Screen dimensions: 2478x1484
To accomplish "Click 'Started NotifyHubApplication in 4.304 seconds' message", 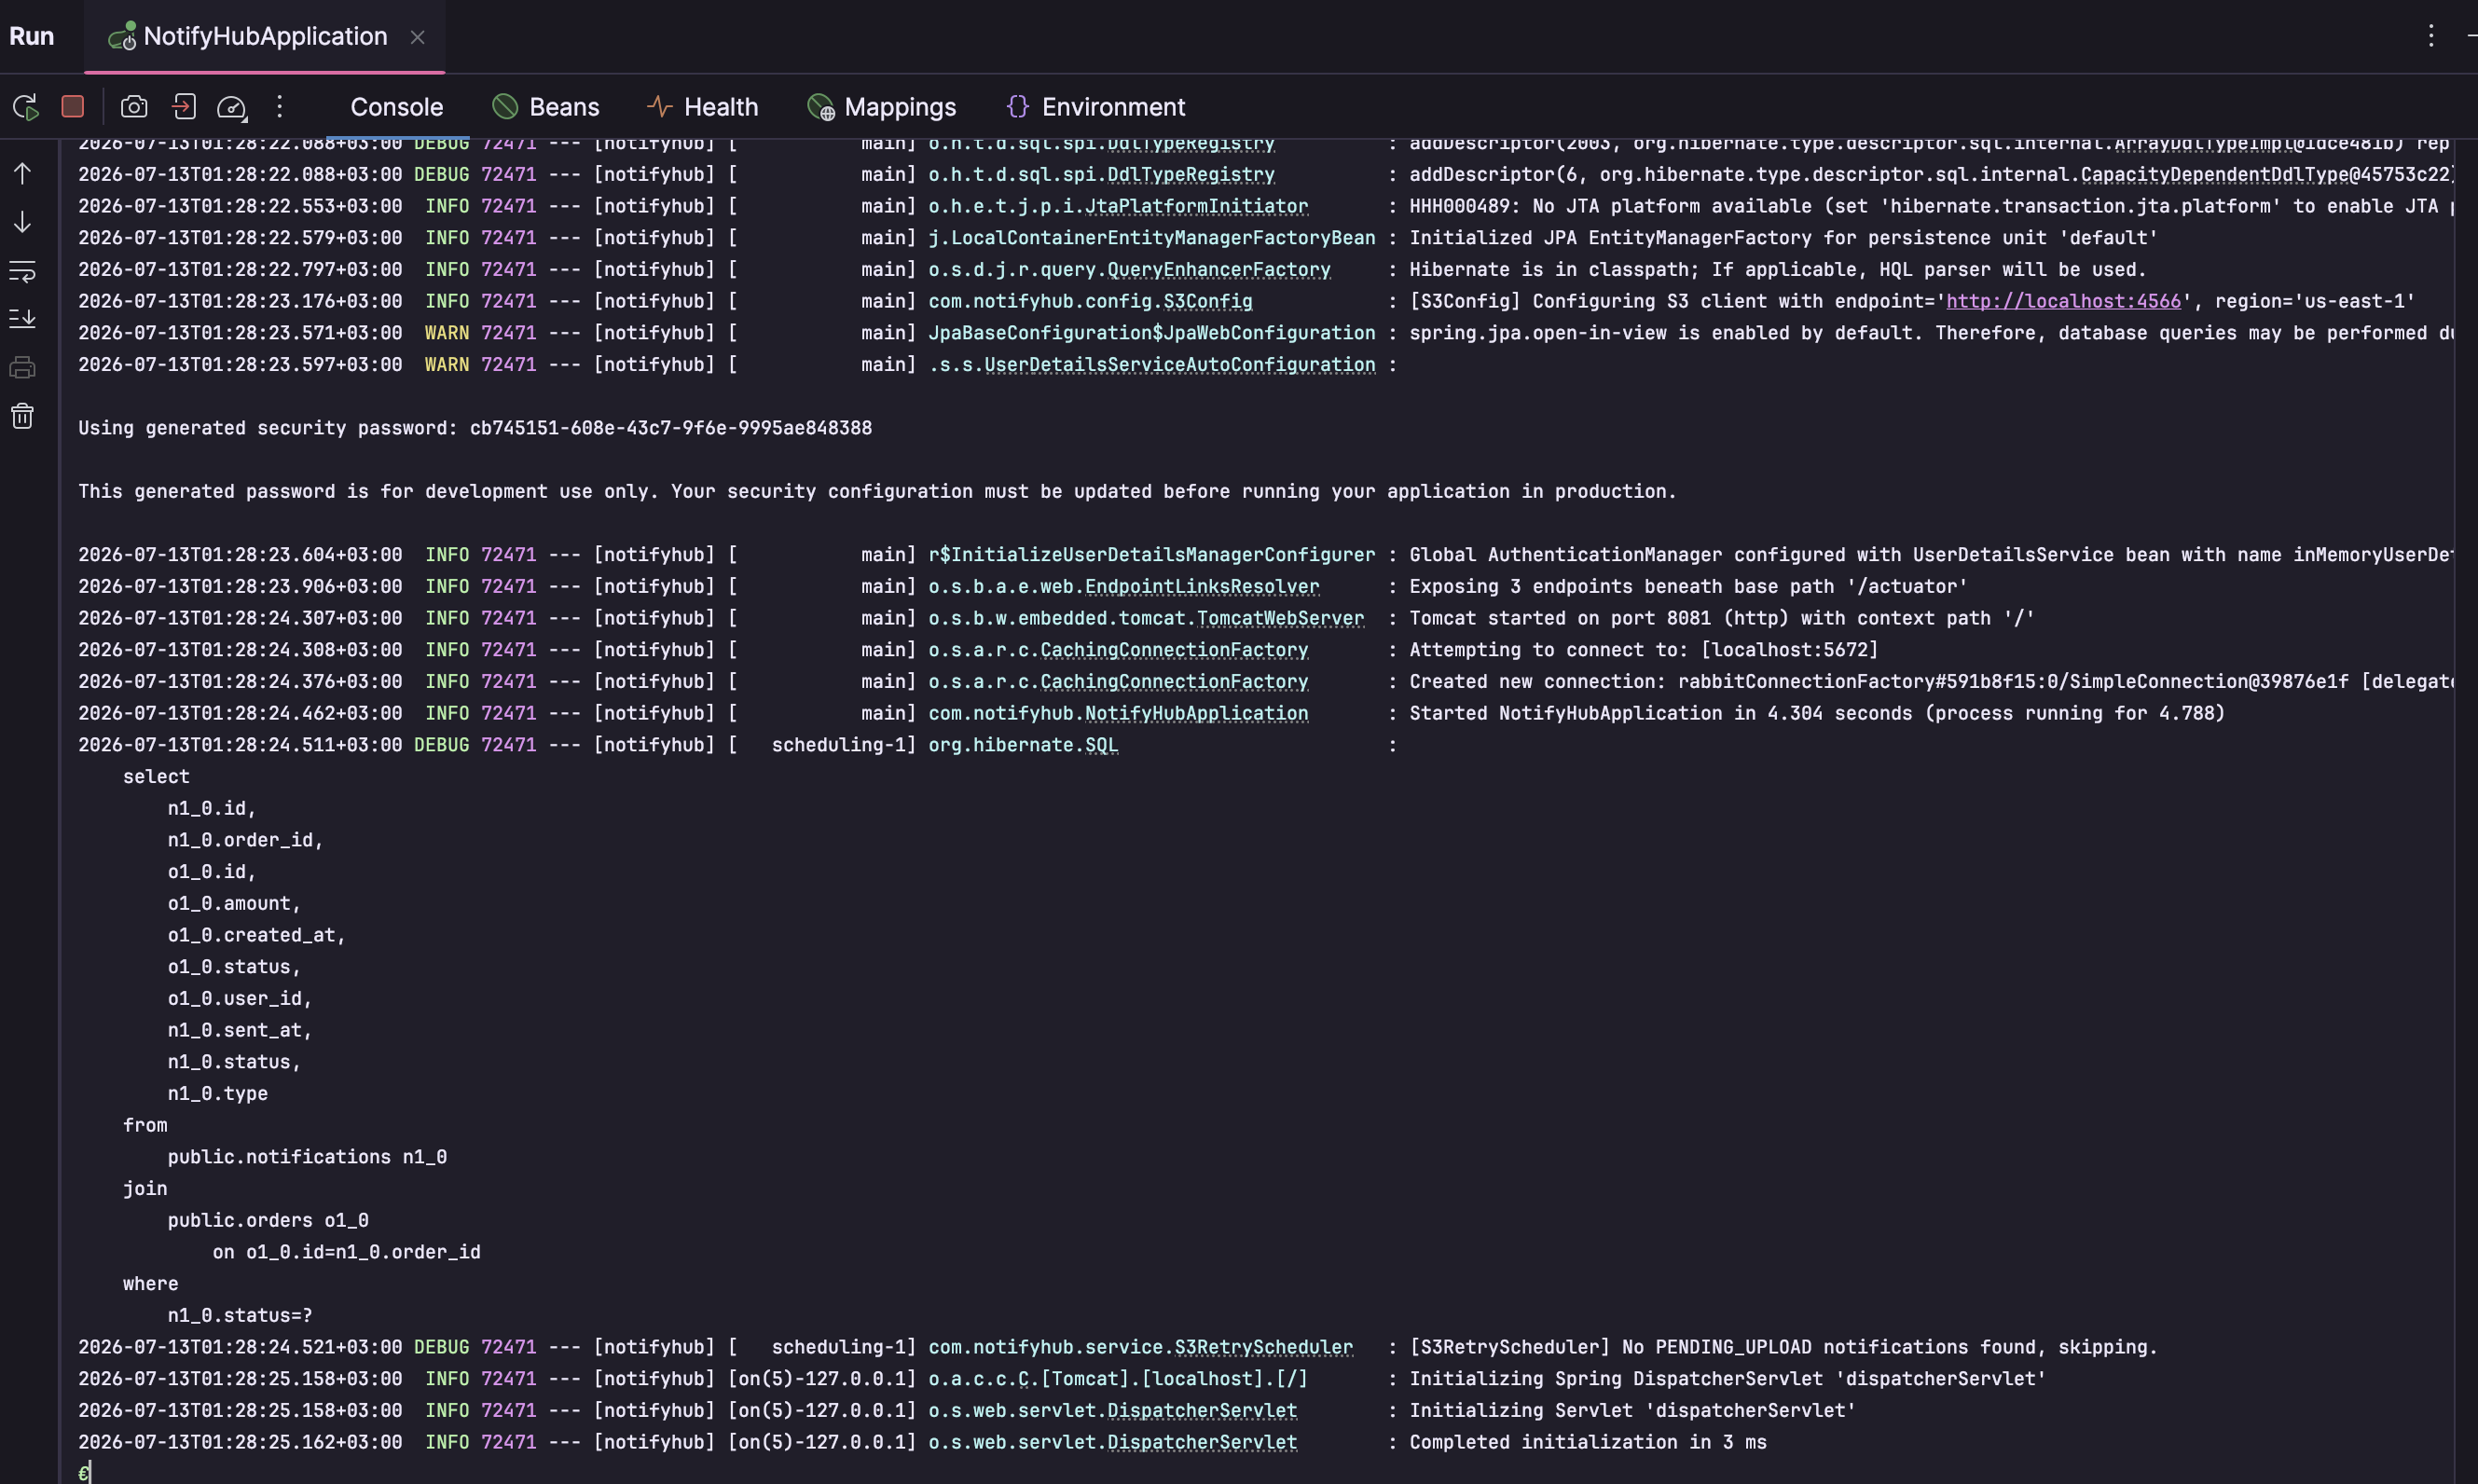I will pyautogui.click(x=1817, y=714).
